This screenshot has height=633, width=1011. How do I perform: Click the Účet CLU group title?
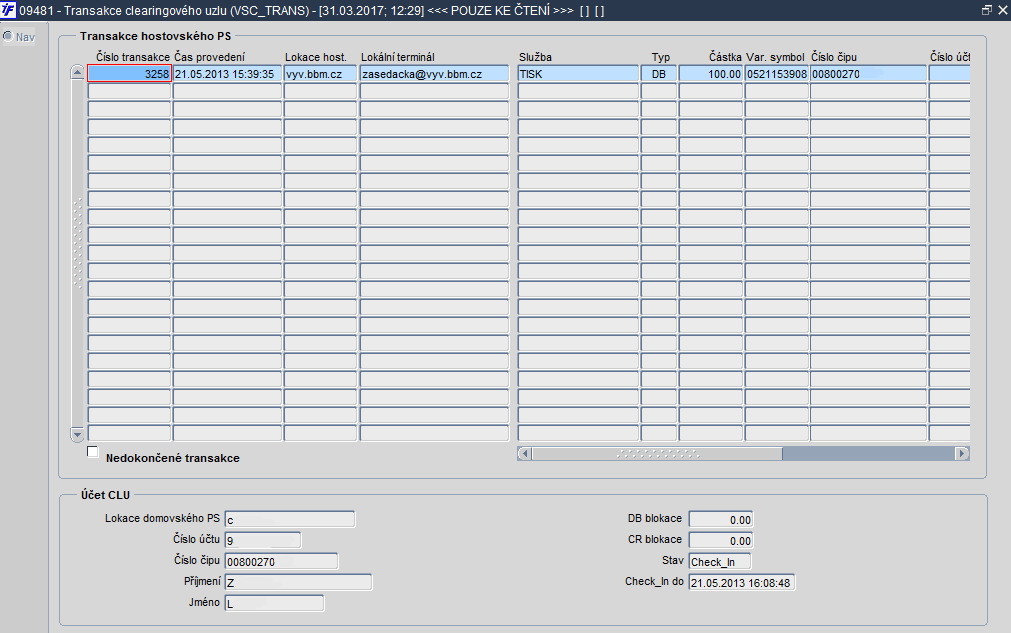[x=106, y=495]
